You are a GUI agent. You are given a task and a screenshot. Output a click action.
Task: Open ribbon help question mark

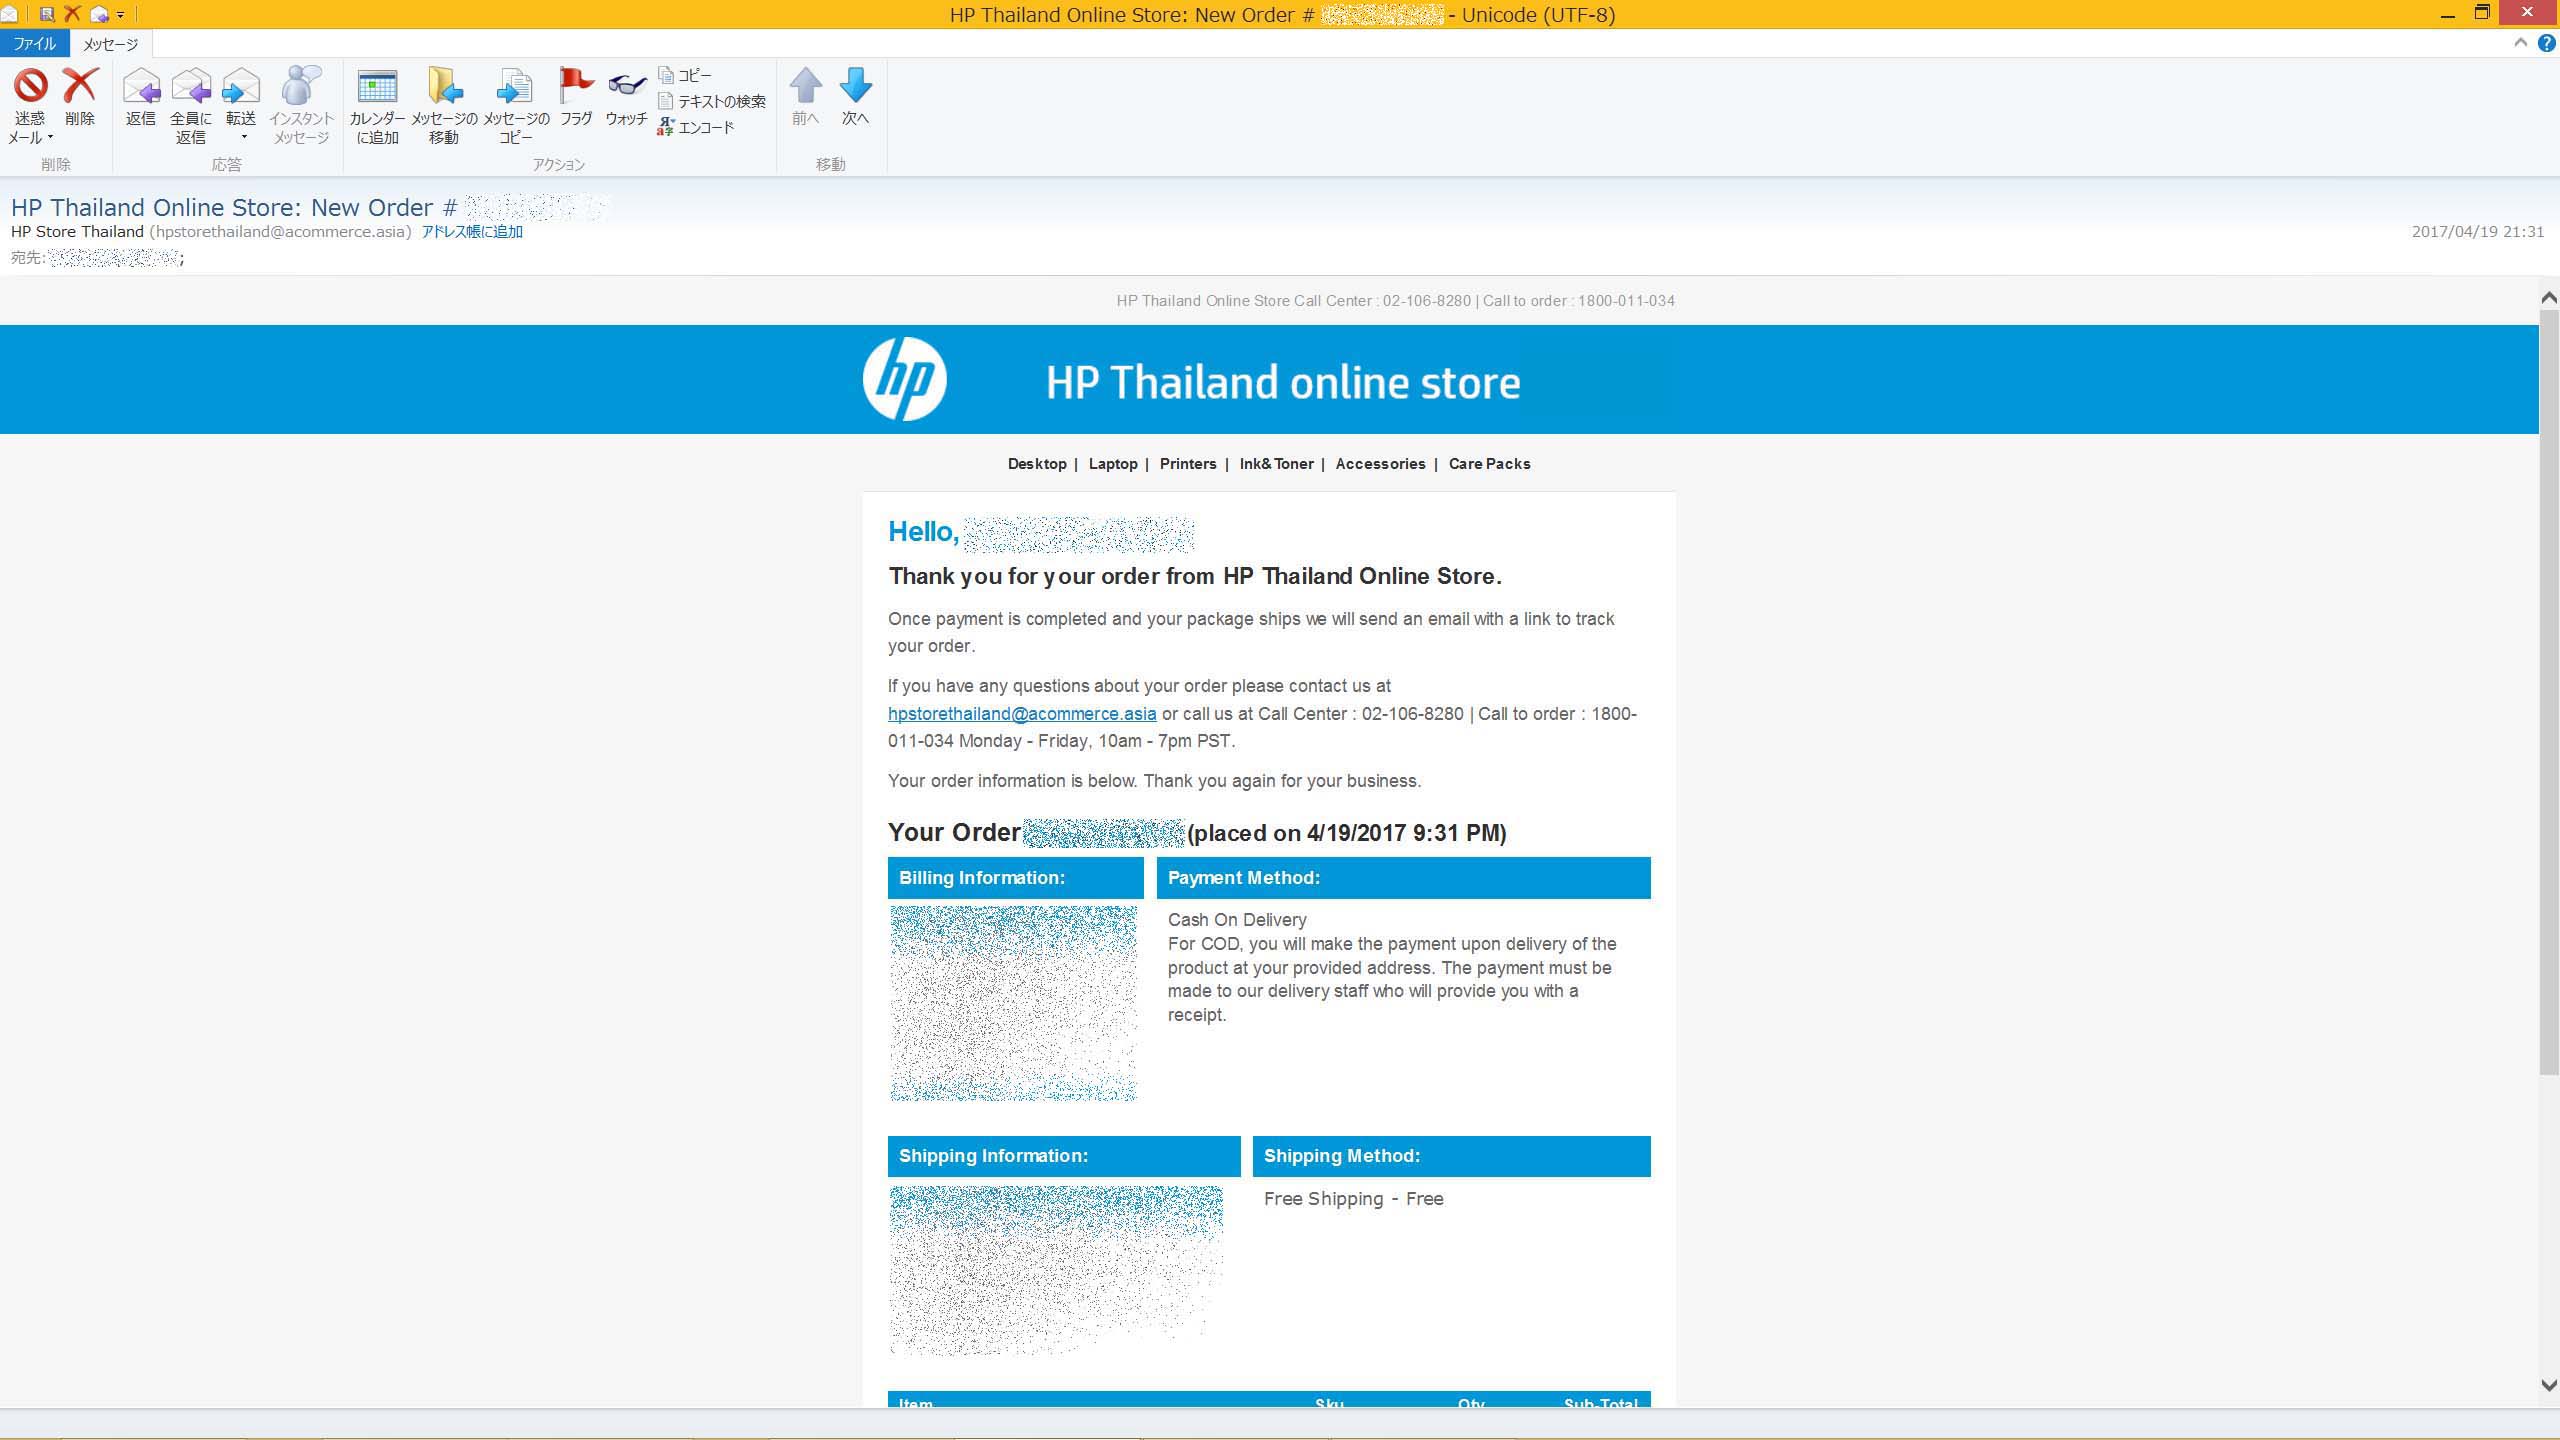click(x=2547, y=43)
